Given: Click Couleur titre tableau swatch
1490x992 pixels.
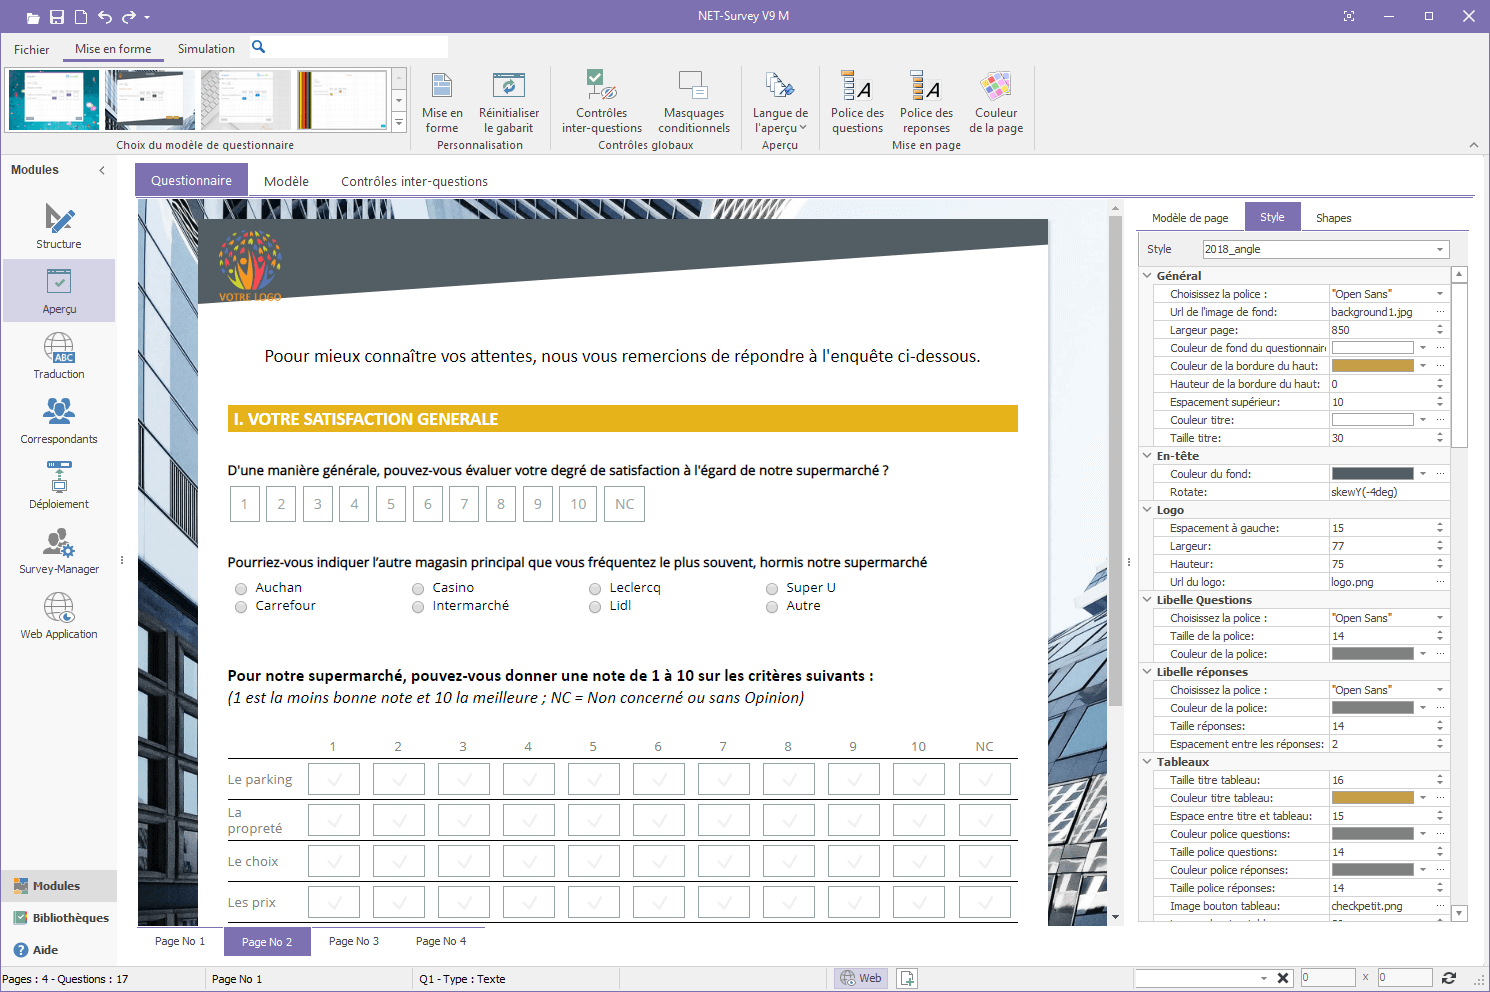Looking at the screenshot, I should (1373, 797).
